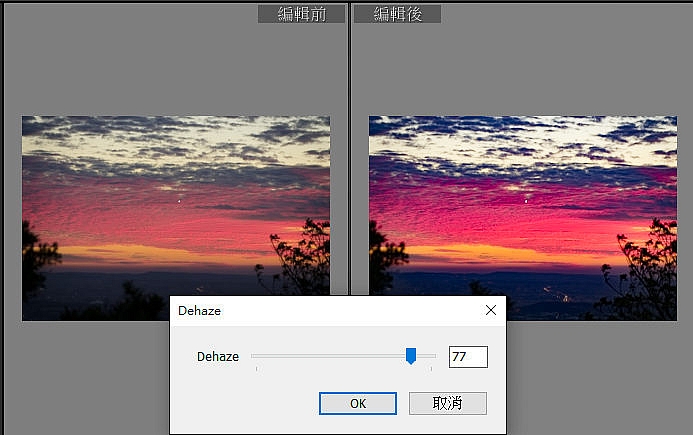Click the blue Dehaze slider handle

(x=411, y=356)
